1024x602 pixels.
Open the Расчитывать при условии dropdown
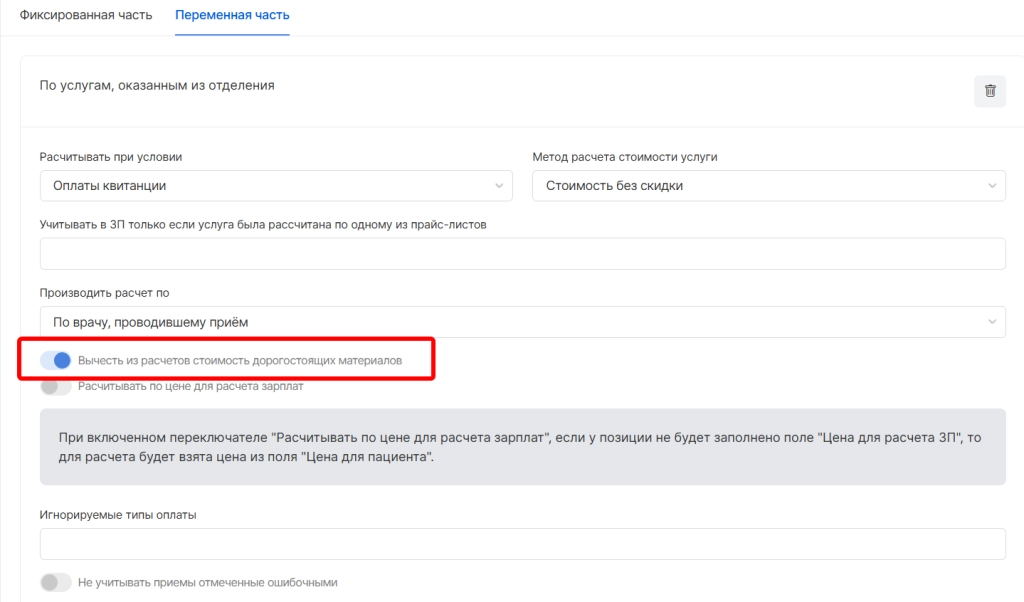pos(275,186)
